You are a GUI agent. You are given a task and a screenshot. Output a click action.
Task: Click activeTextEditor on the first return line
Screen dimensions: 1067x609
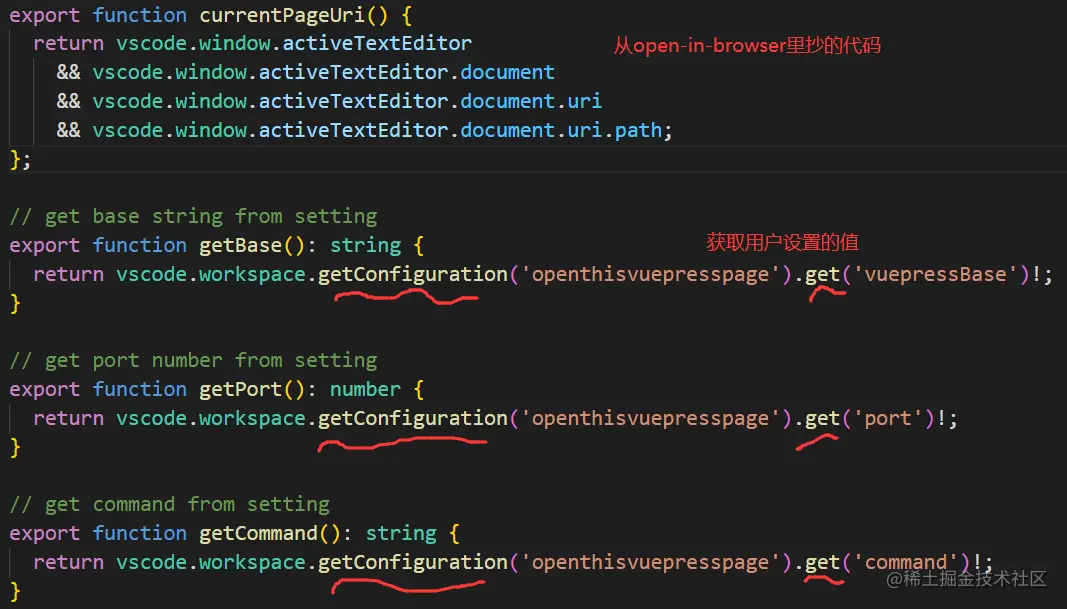[377, 43]
